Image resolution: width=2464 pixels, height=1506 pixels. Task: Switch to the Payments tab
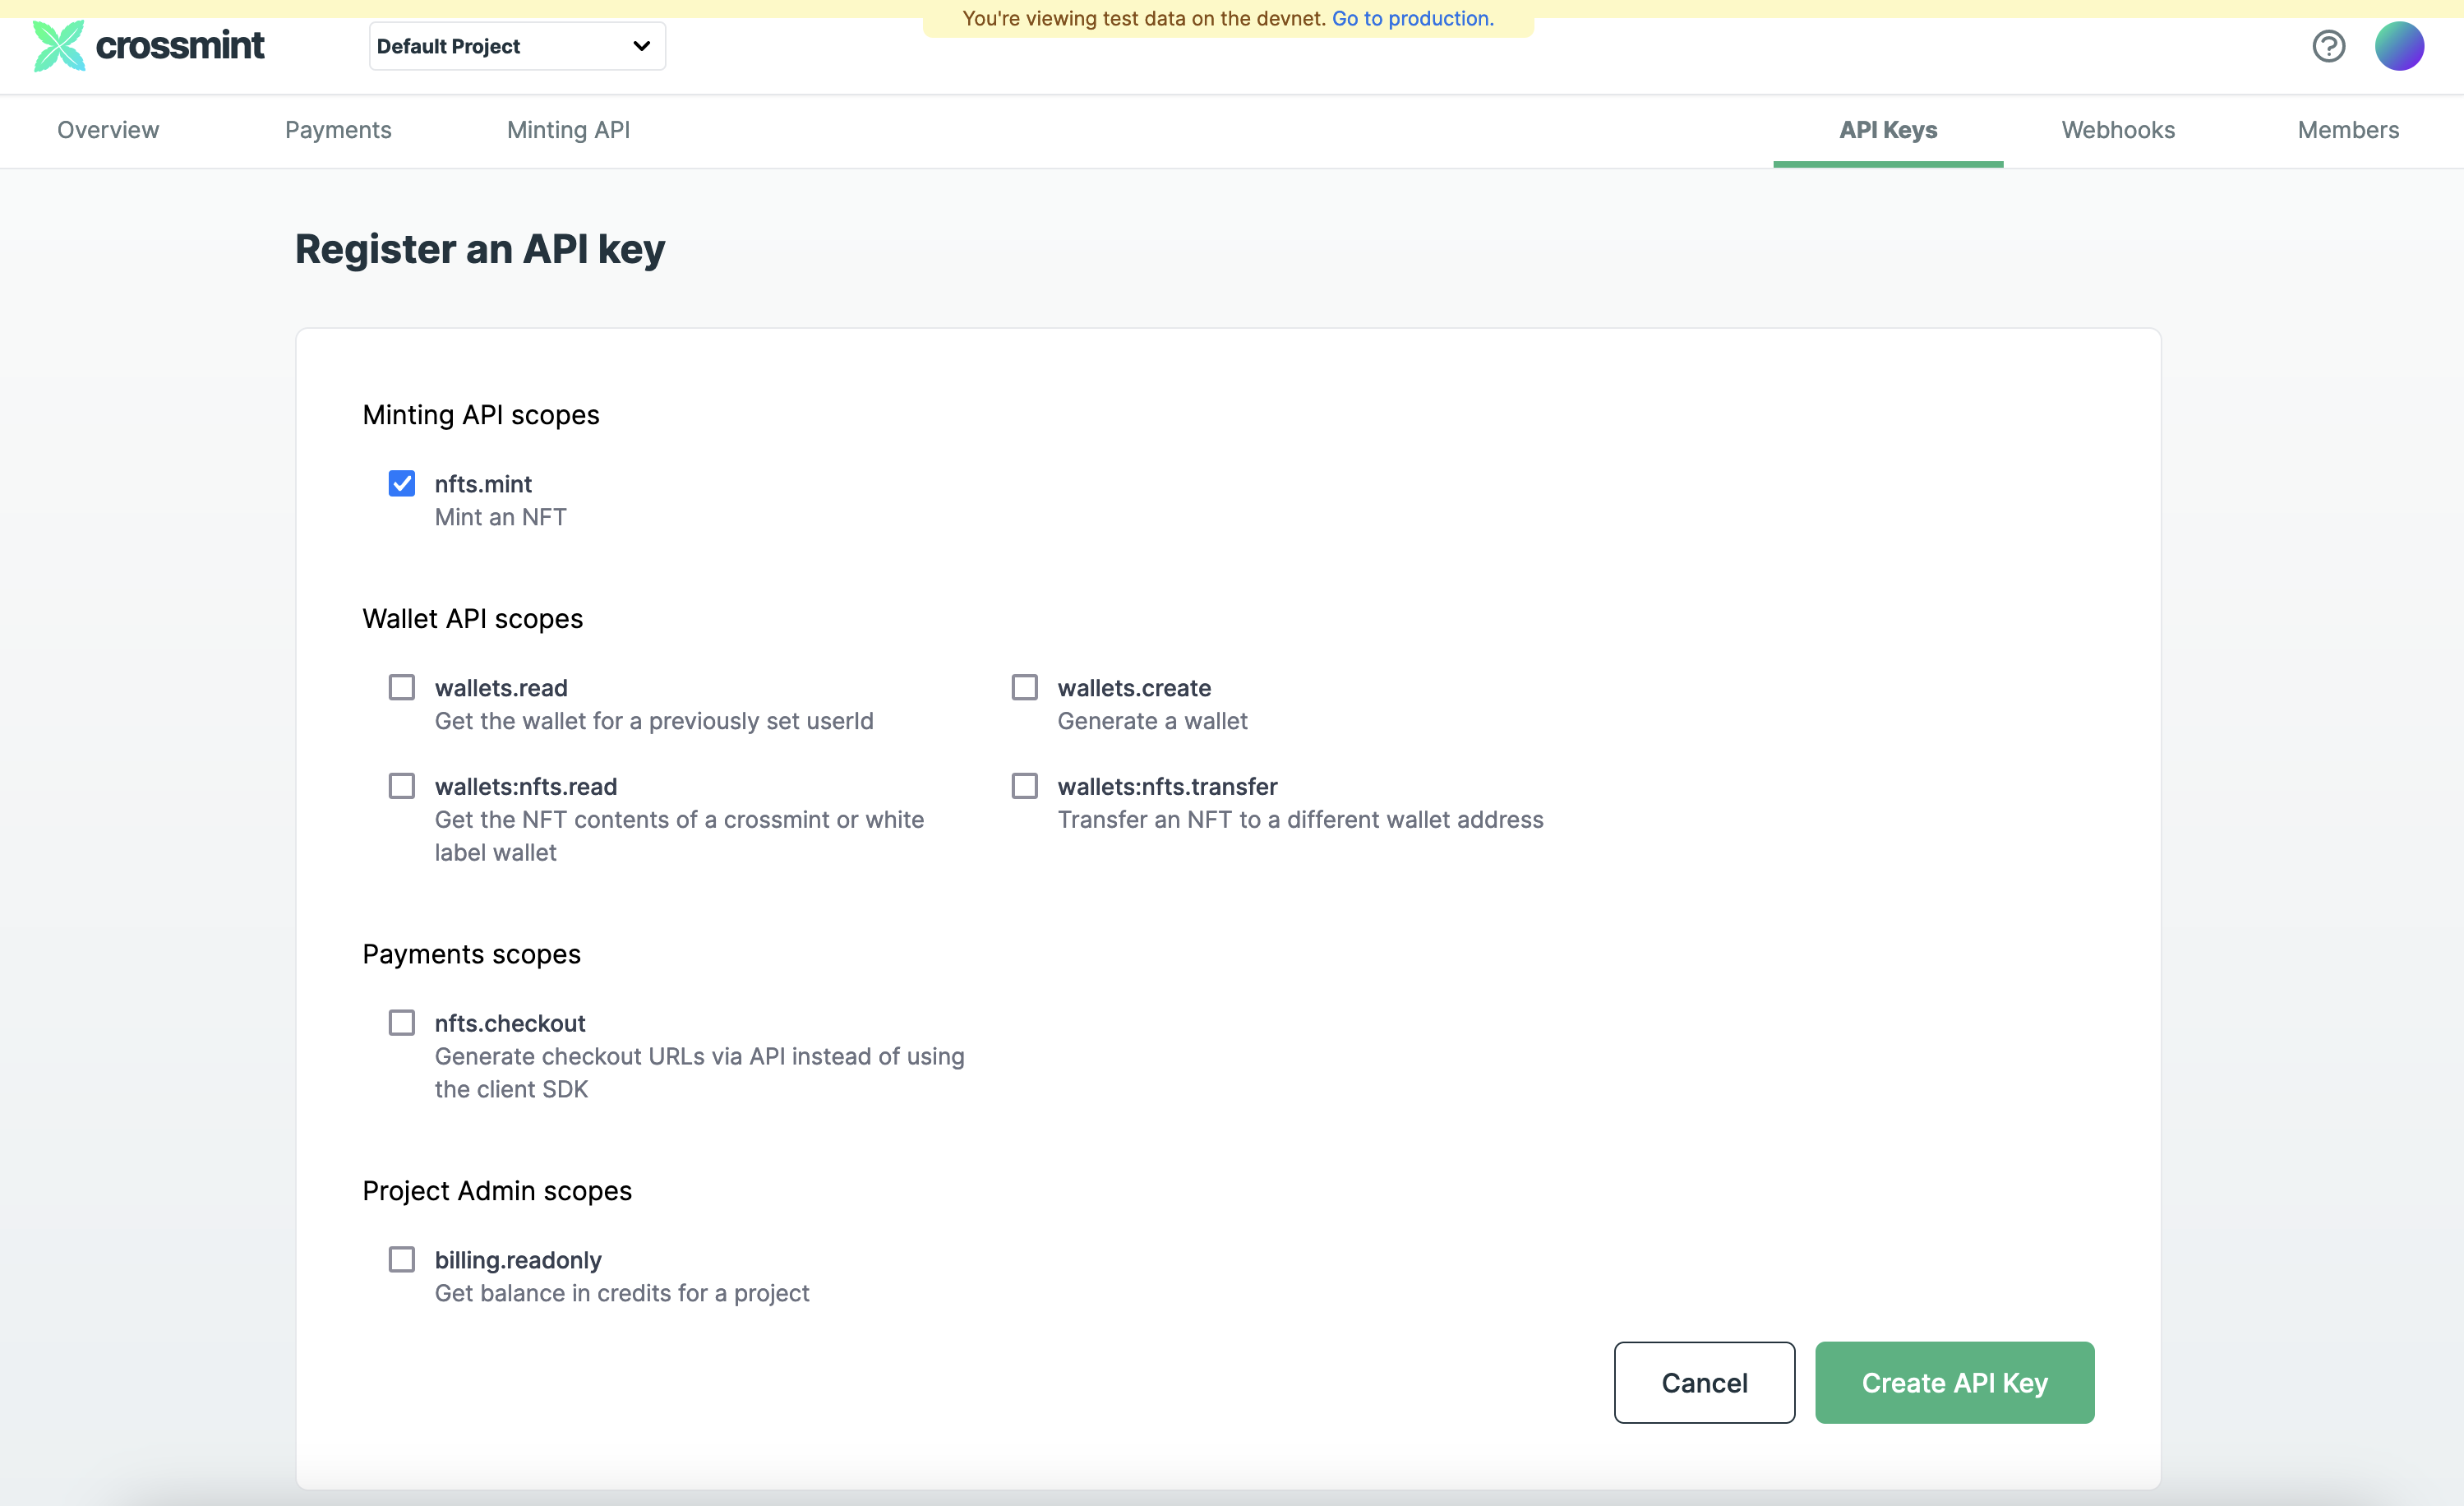coord(338,130)
